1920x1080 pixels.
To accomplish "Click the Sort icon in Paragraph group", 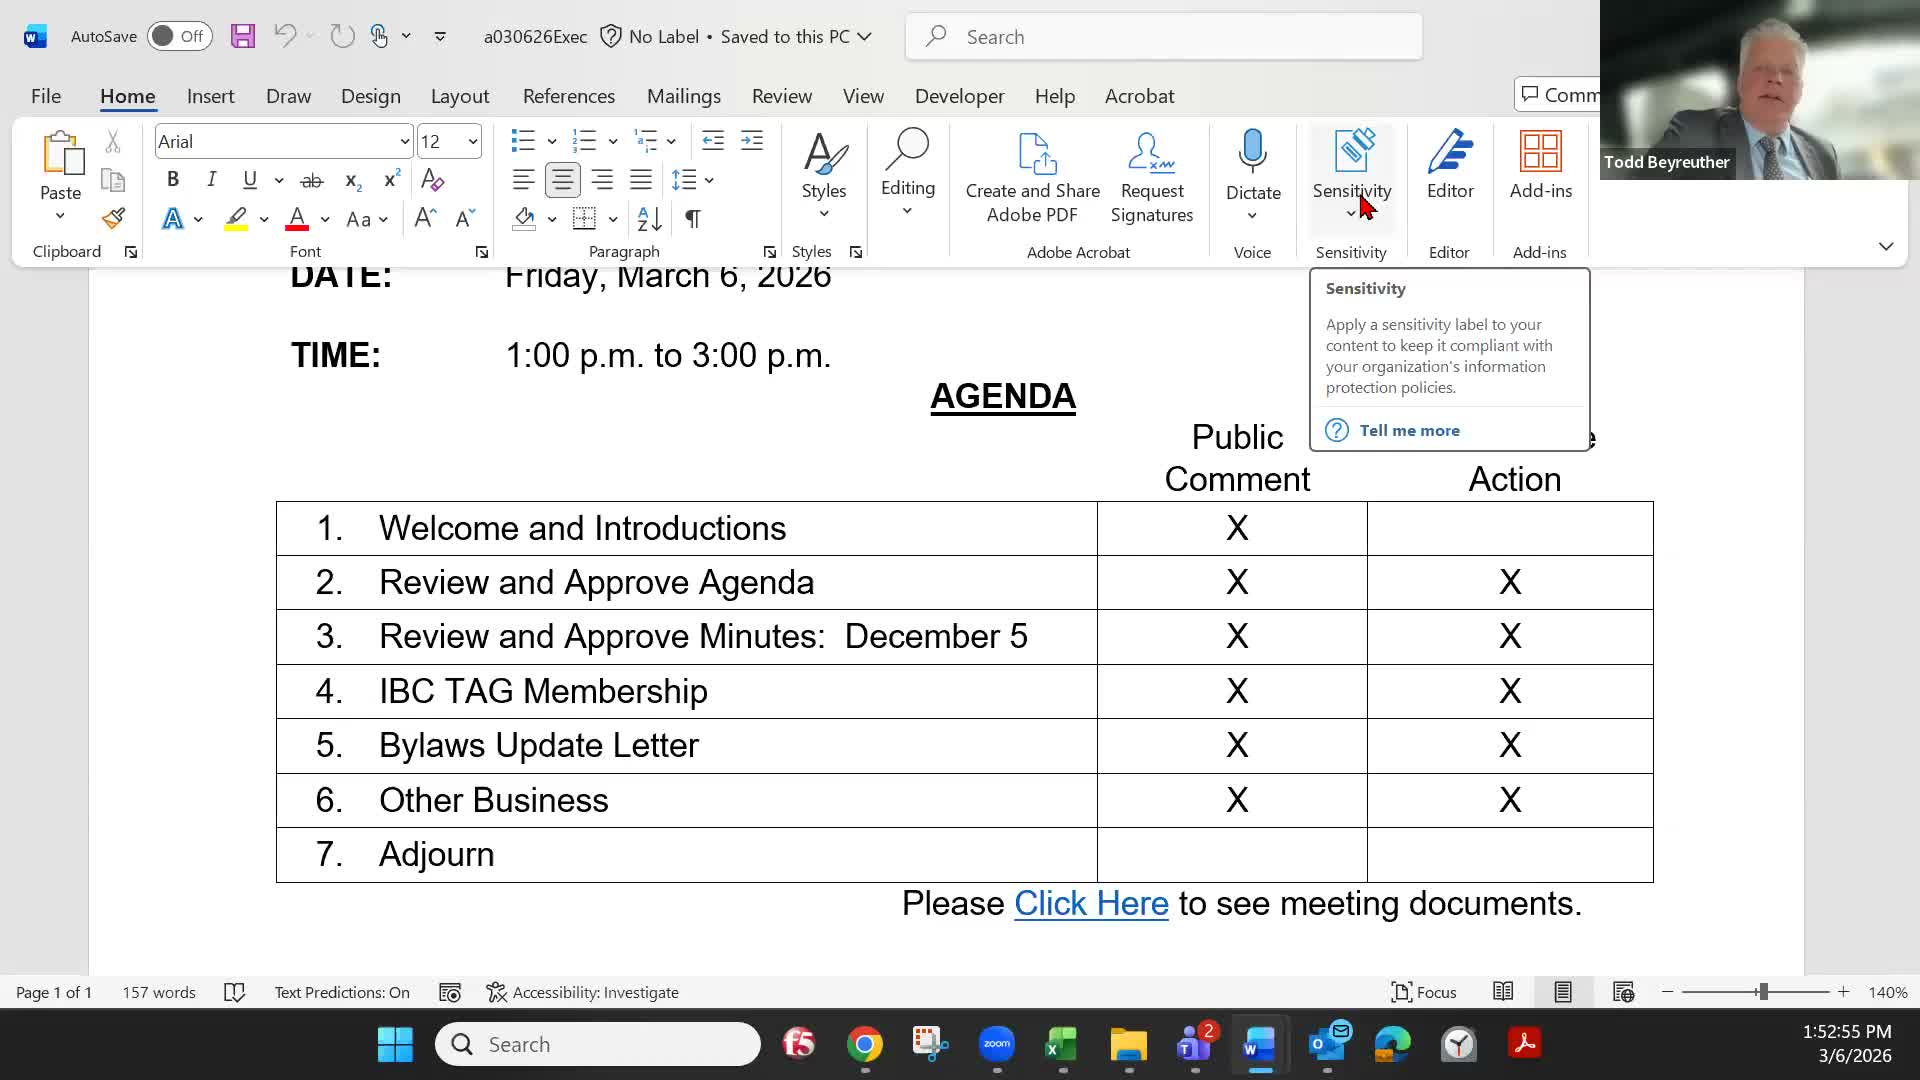I will click(x=649, y=218).
